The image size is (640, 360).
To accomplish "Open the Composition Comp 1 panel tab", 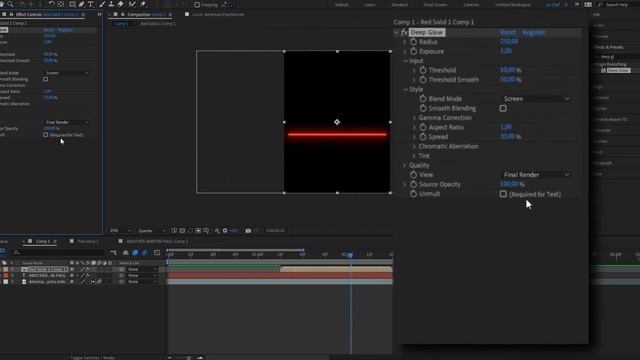I will (x=146, y=14).
